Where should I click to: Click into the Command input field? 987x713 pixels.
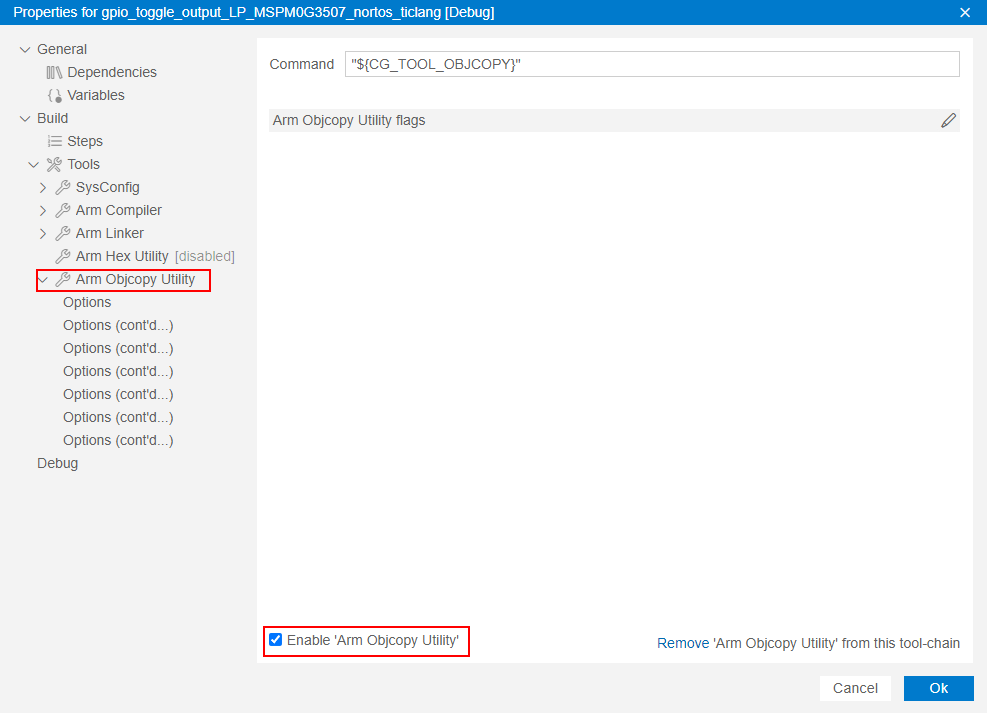(652, 64)
